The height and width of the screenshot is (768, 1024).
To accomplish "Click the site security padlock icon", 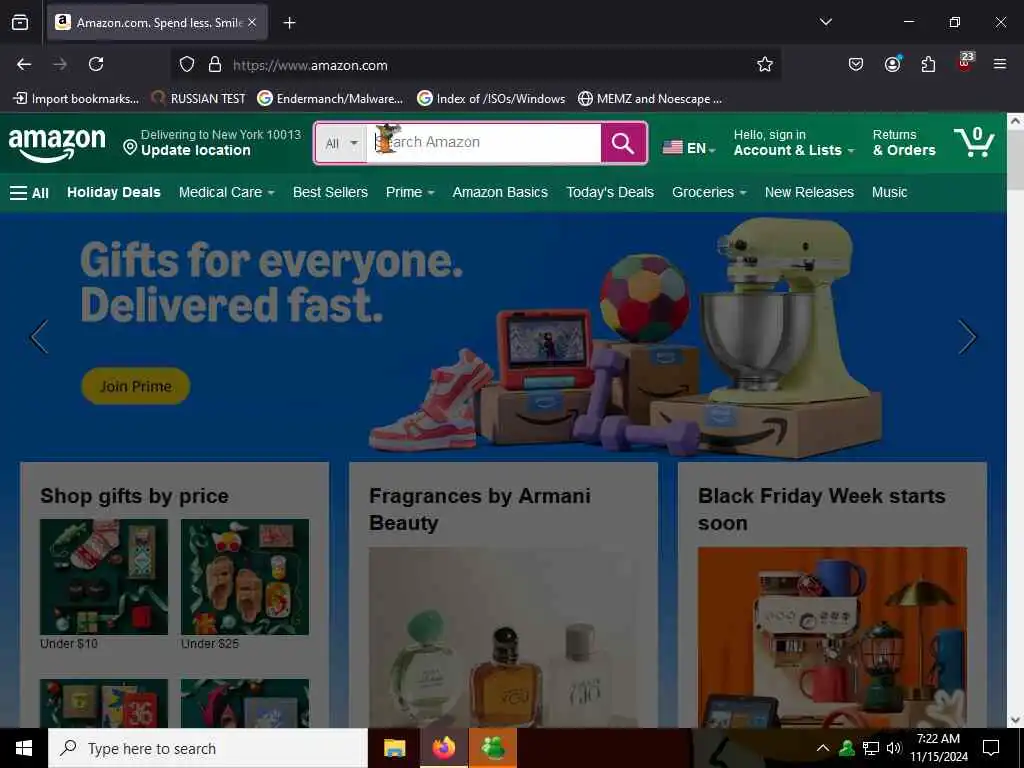I will pyautogui.click(x=215, y=65).
